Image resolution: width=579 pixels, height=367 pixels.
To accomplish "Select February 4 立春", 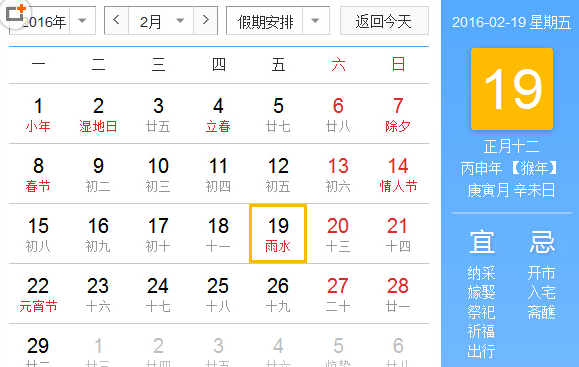I will coord(218,114).
